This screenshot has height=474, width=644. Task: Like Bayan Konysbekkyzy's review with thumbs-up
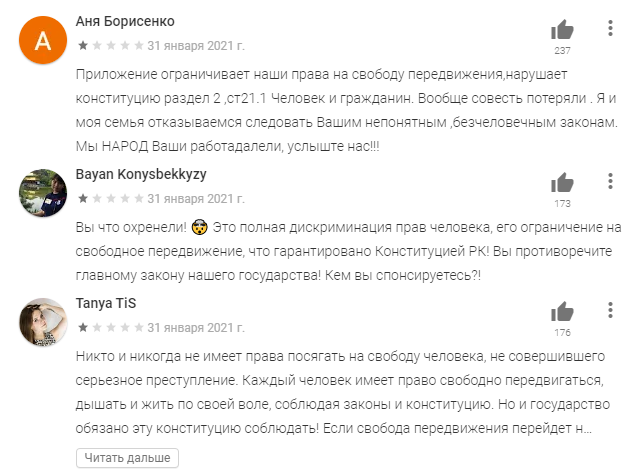click(x=562, y=183)
